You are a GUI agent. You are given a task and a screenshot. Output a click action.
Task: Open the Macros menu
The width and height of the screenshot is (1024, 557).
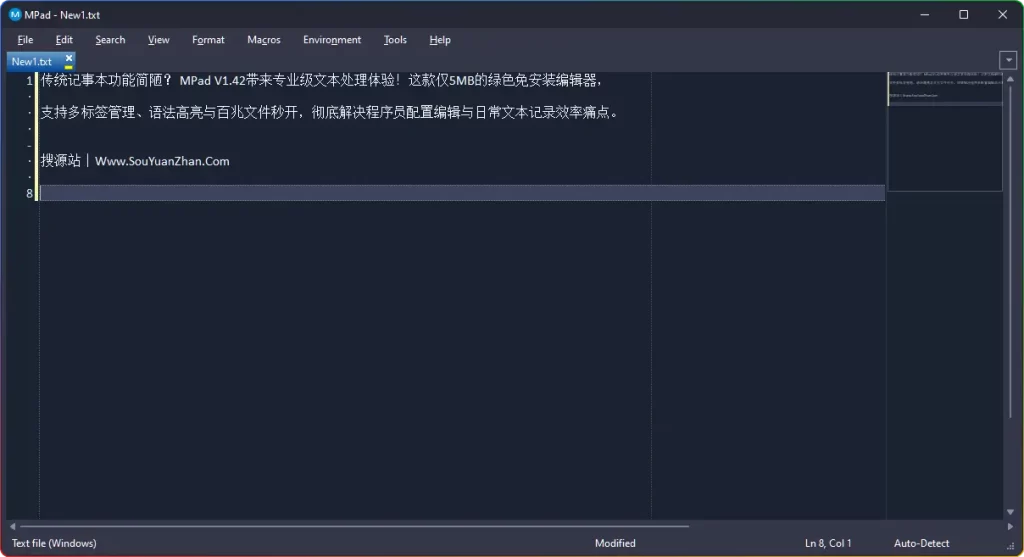click(x=264, y=40)
